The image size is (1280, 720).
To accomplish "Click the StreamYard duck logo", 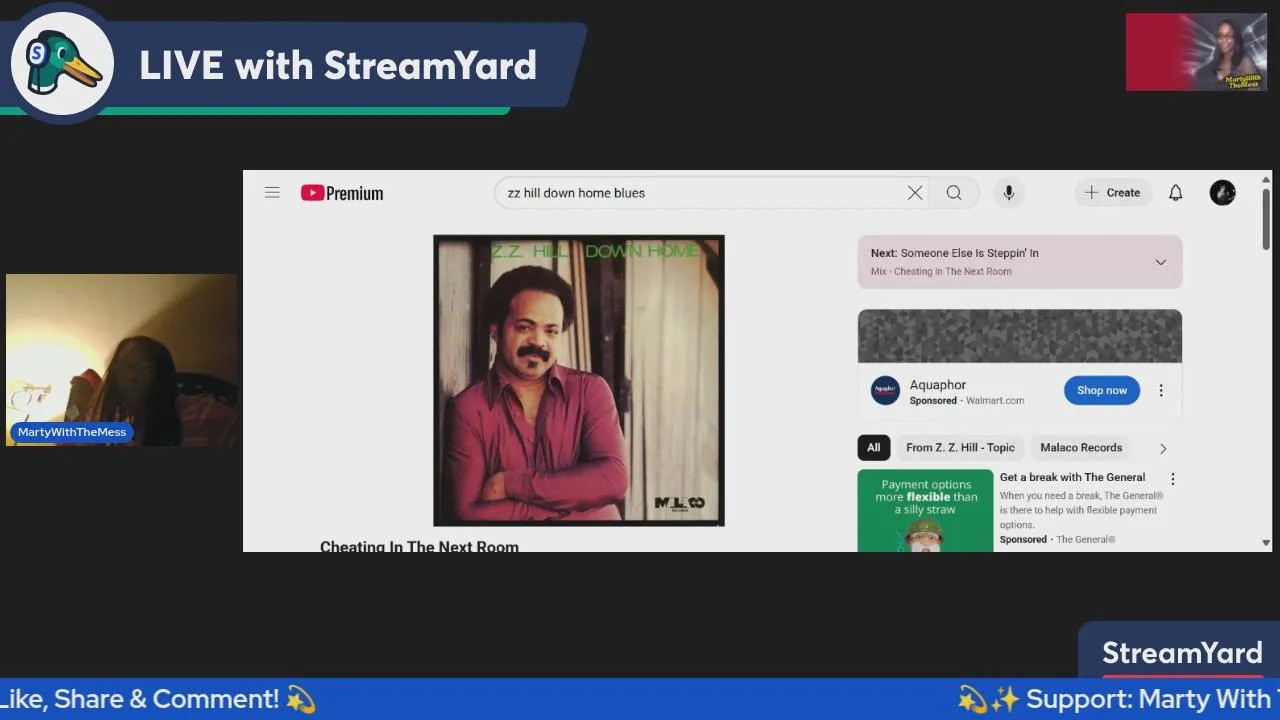I will 62,65.
